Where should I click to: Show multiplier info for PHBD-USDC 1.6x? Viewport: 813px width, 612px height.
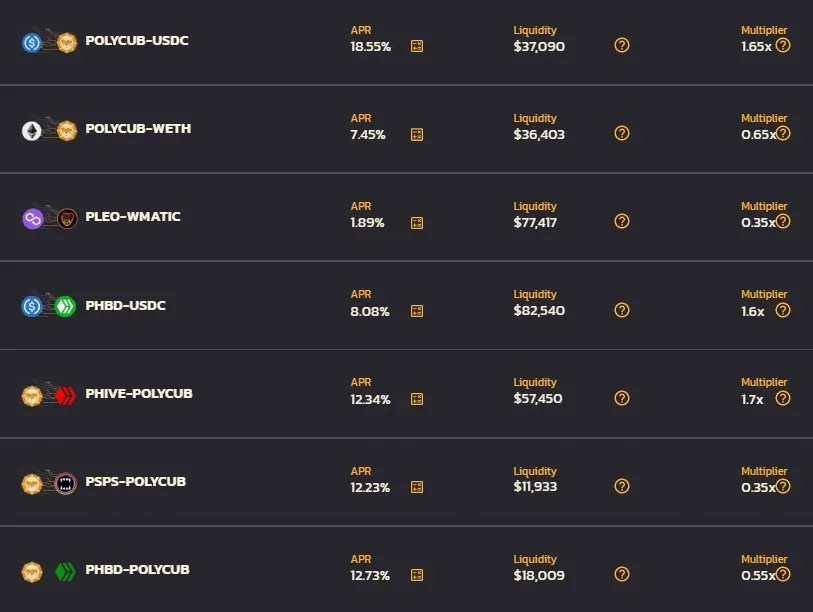click(x=783, y=310)
